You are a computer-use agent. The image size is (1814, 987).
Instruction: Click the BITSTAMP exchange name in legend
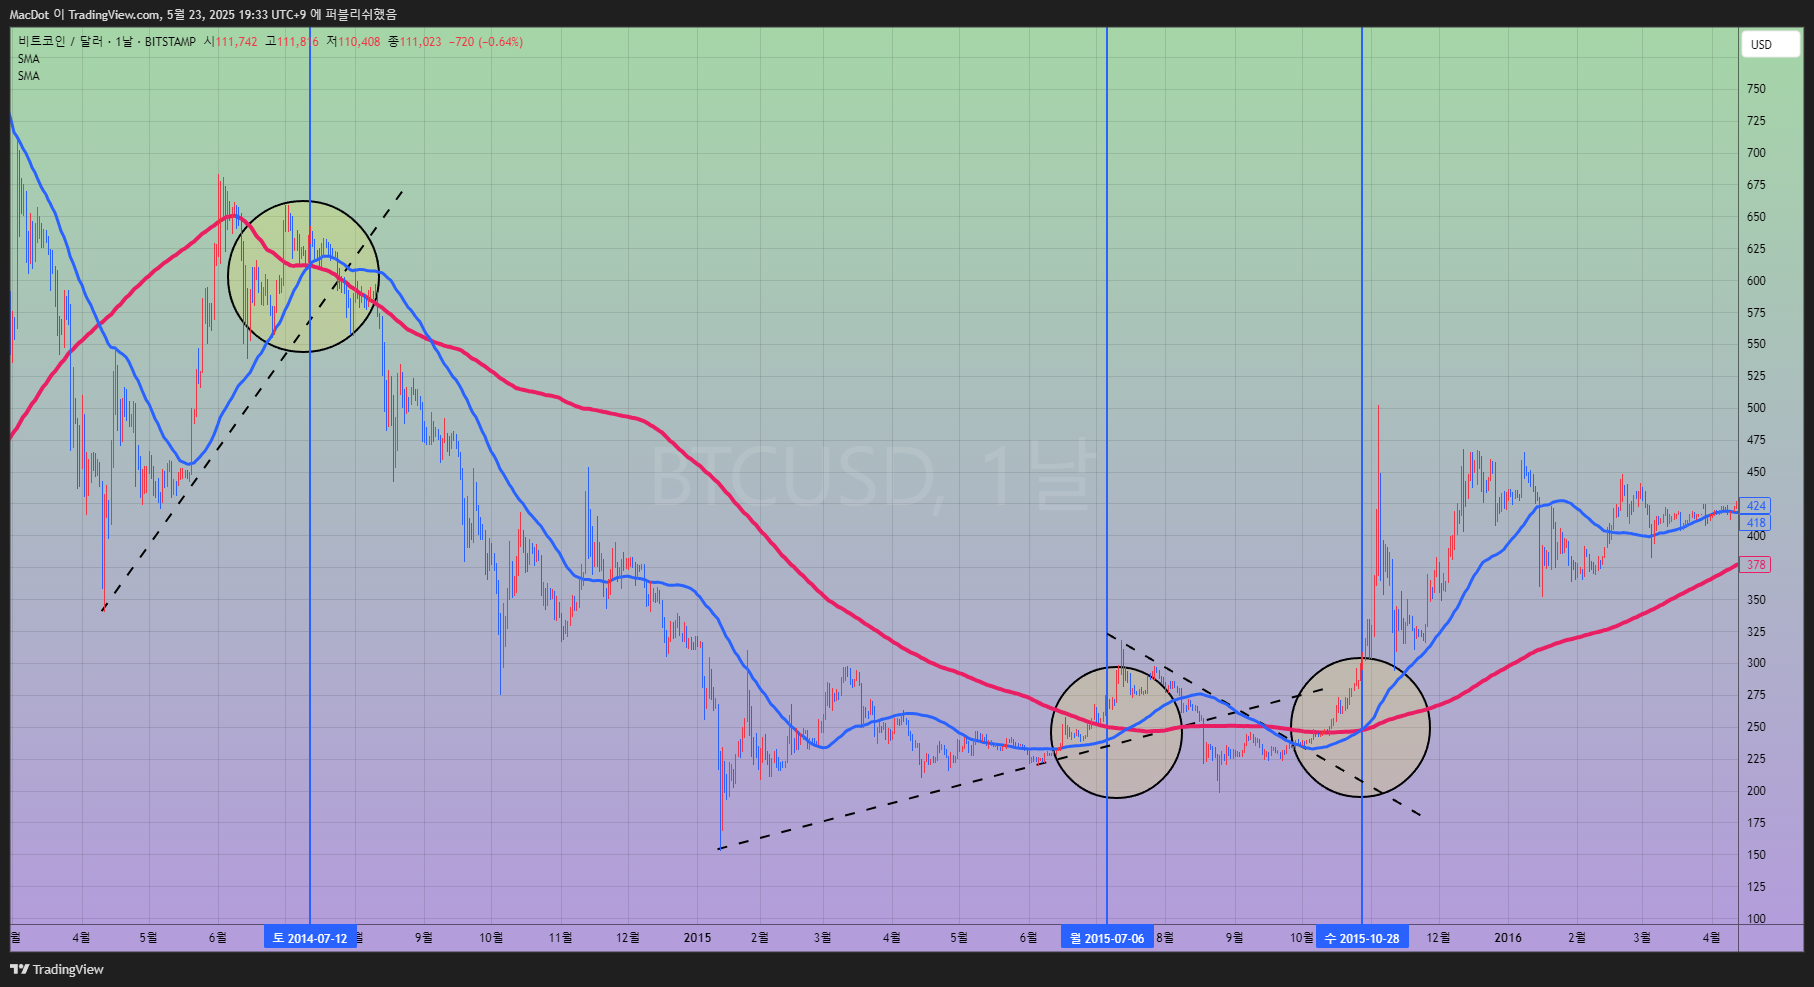coord(170,42)
